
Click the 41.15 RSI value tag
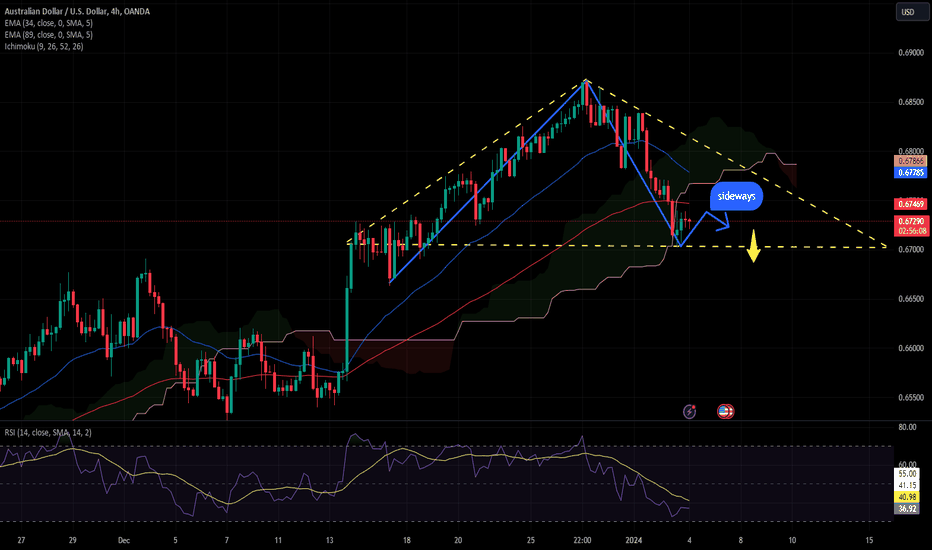pos(907,485)
